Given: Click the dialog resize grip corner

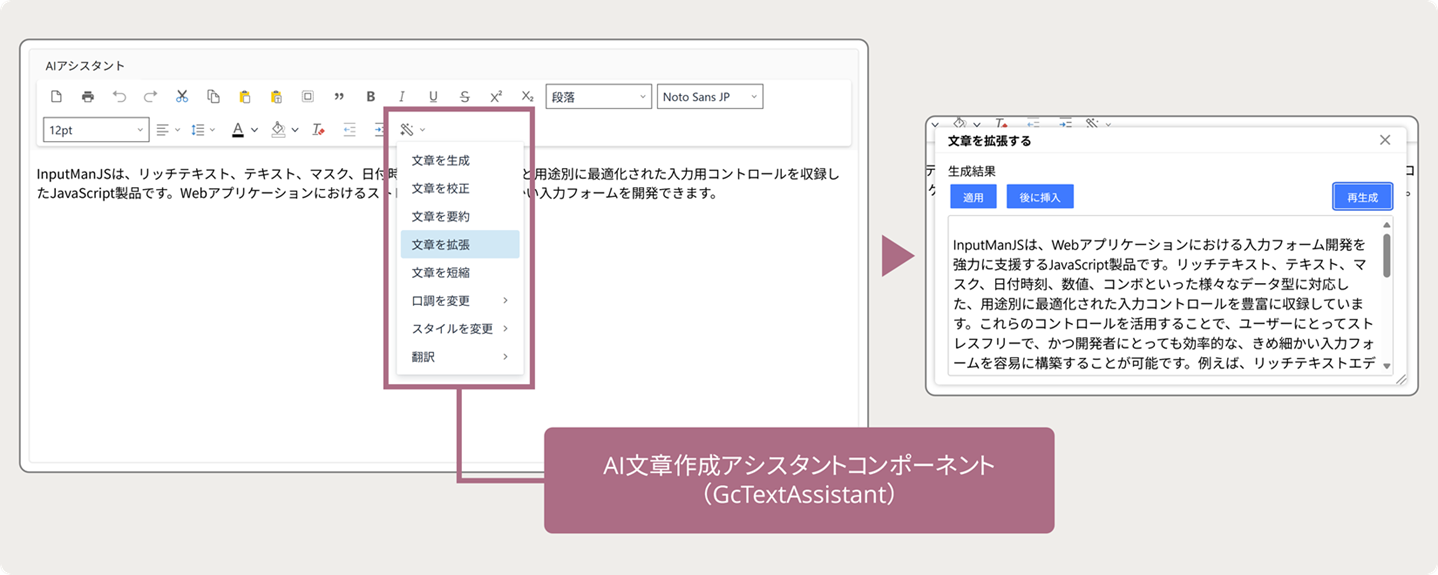Looking at the screenshot, I should click(x=1401, y=380).
